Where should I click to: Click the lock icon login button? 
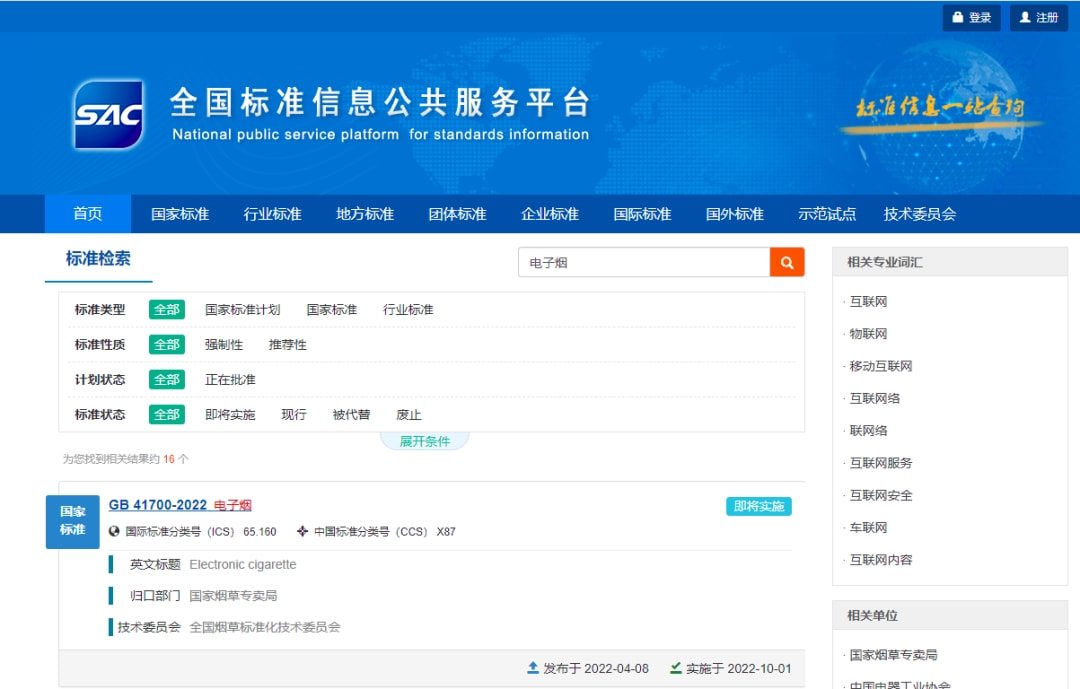point(971,18)
